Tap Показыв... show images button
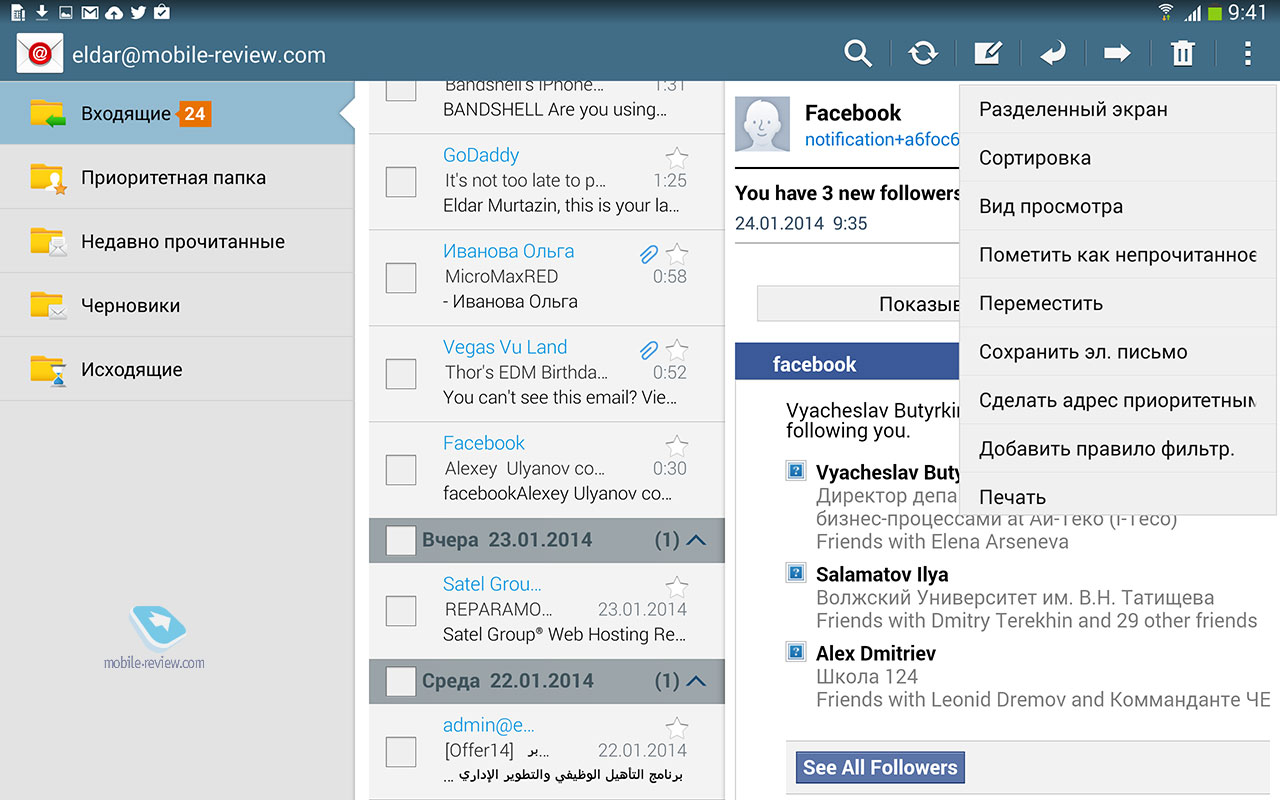 pos(858,304)
